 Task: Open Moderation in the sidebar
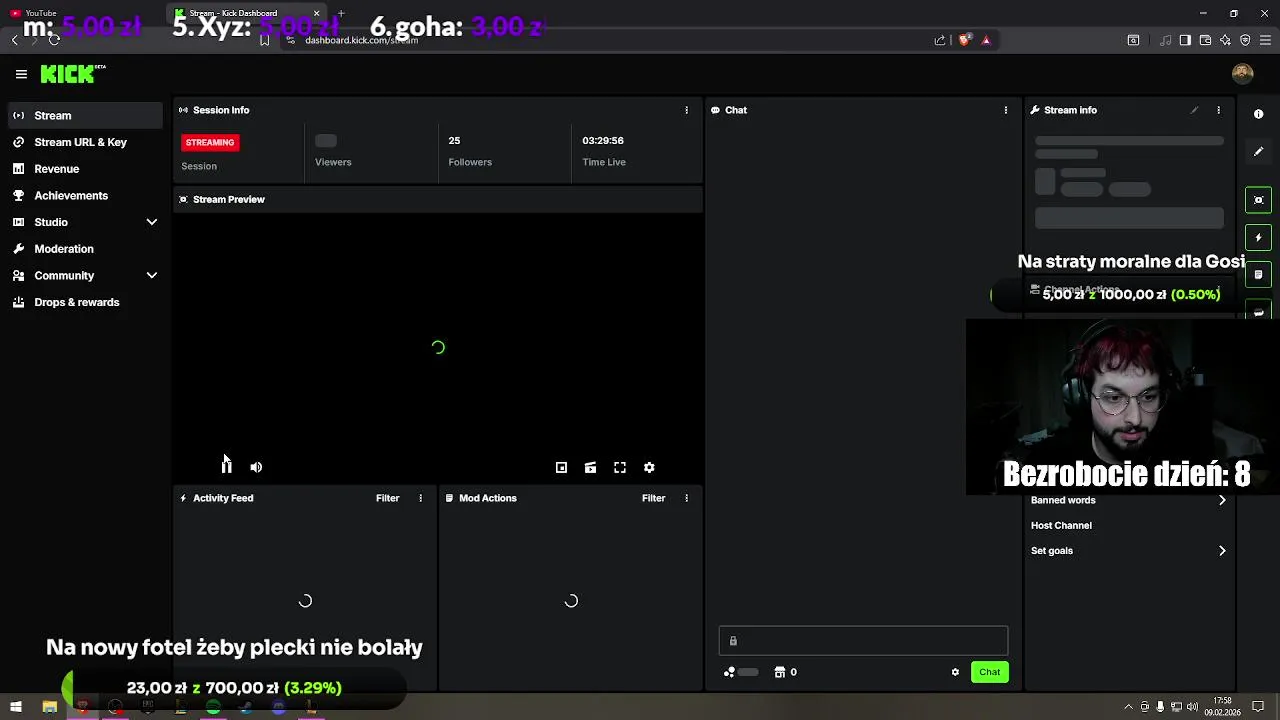point(85,249)
